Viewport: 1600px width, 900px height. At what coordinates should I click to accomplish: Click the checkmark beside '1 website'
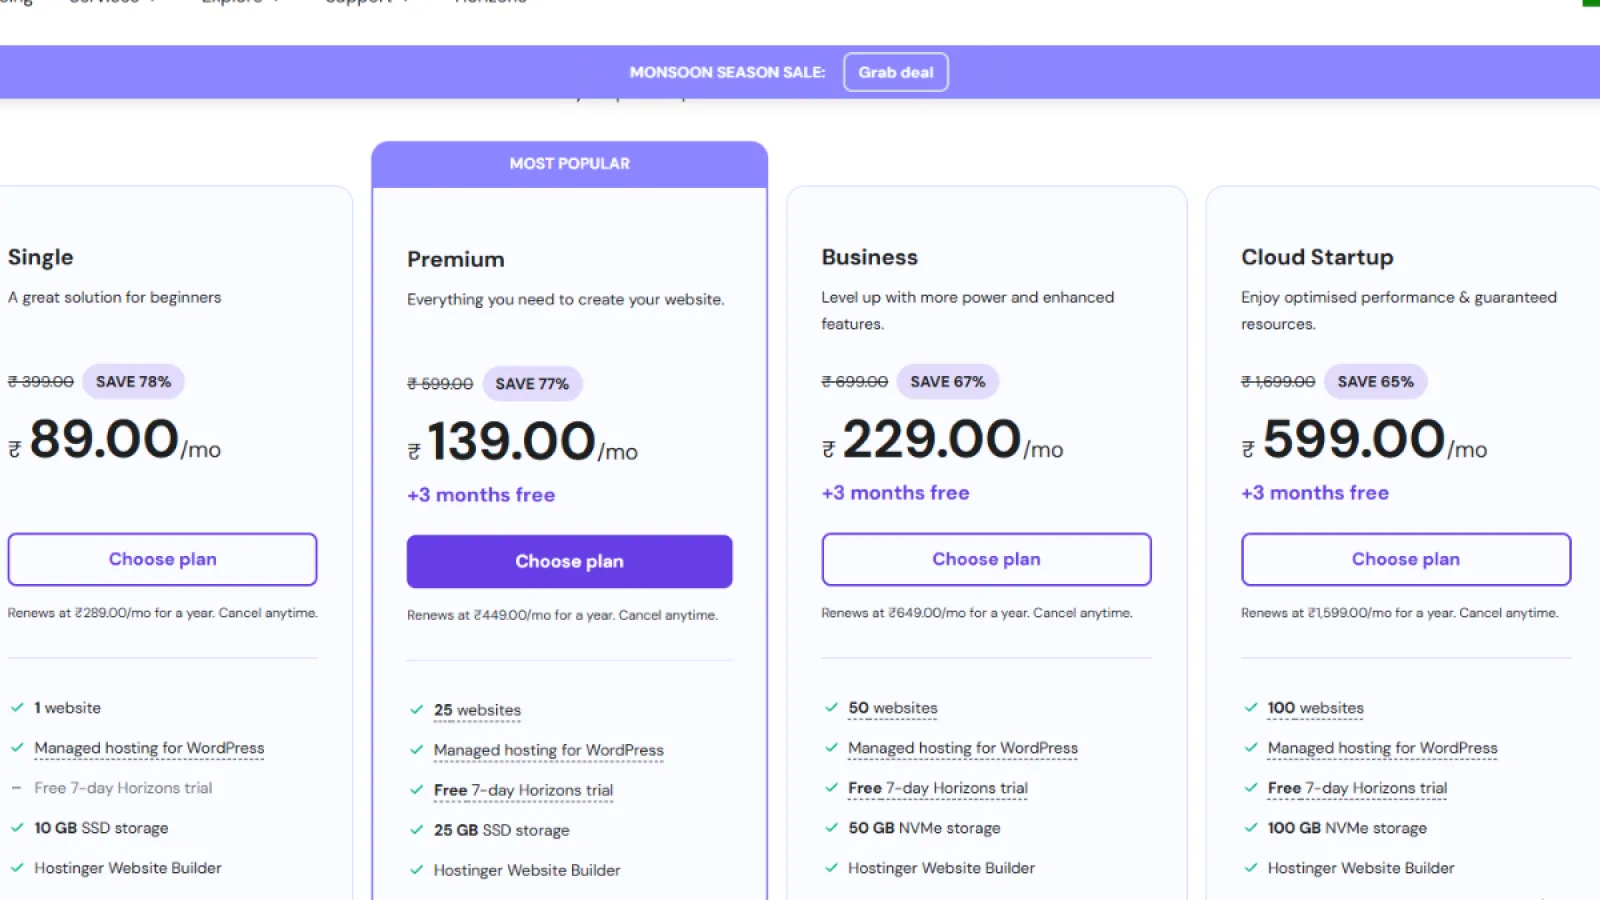point(17,707)
